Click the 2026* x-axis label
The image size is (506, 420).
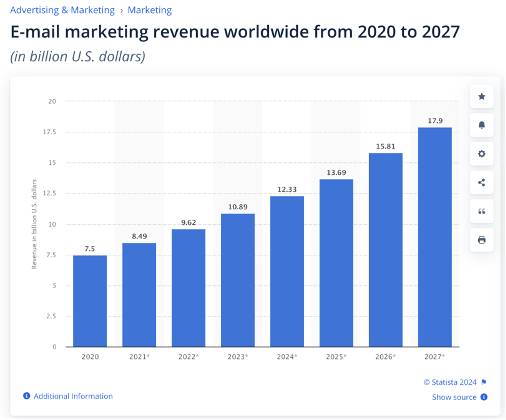tap(385, 357)
